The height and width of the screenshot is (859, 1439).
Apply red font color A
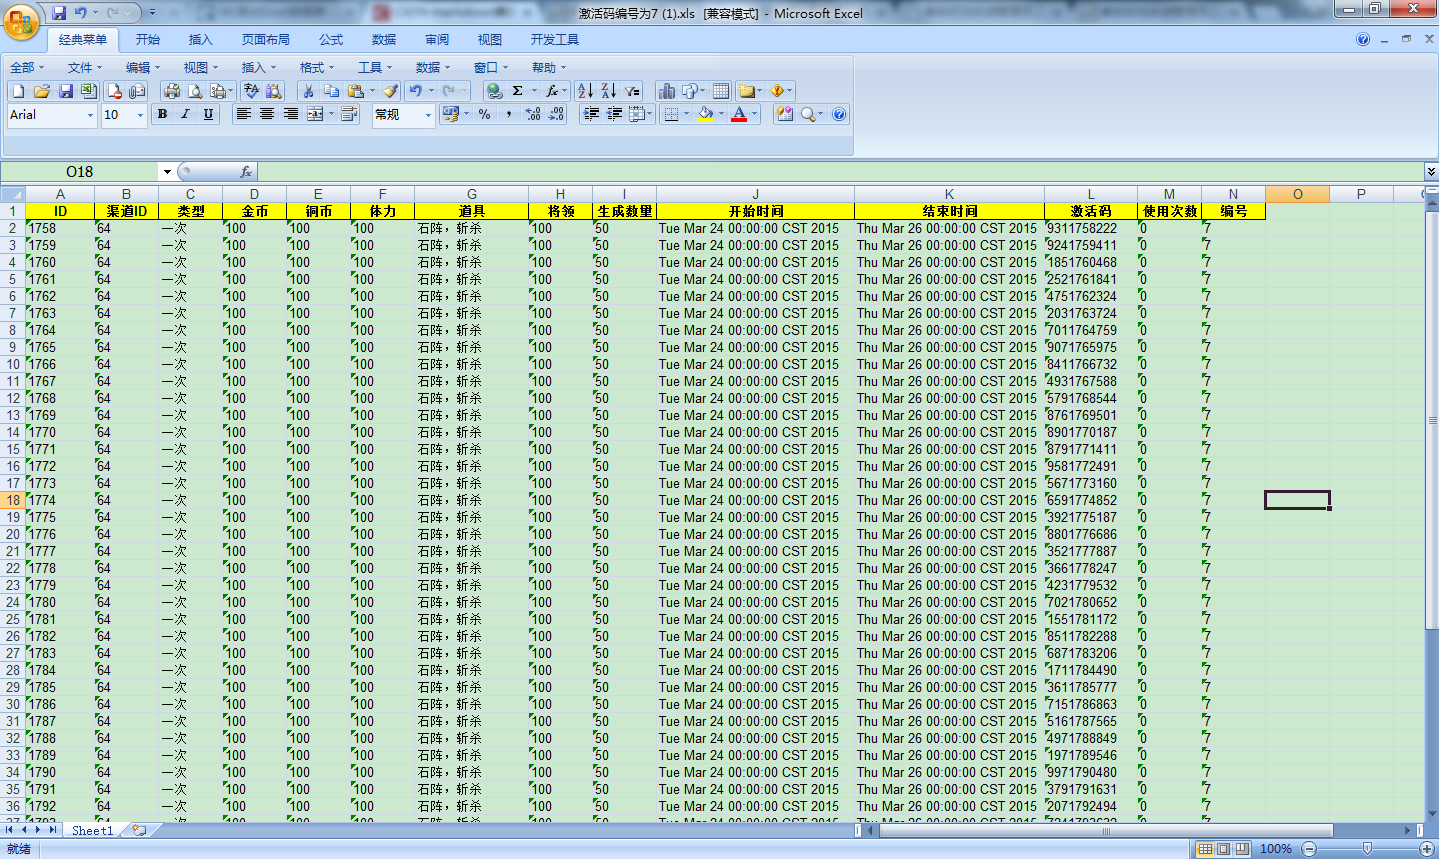click(x=739, y=115)
